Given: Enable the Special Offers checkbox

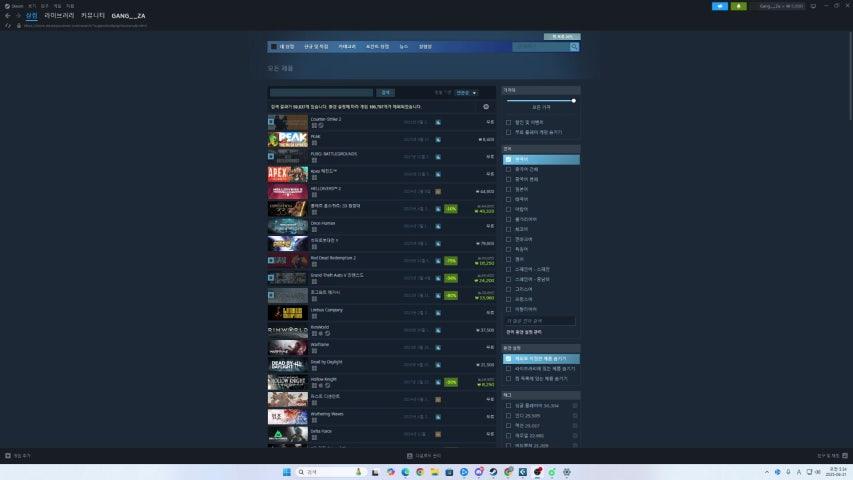Looking at the screenshot, I should pos(509,122).
